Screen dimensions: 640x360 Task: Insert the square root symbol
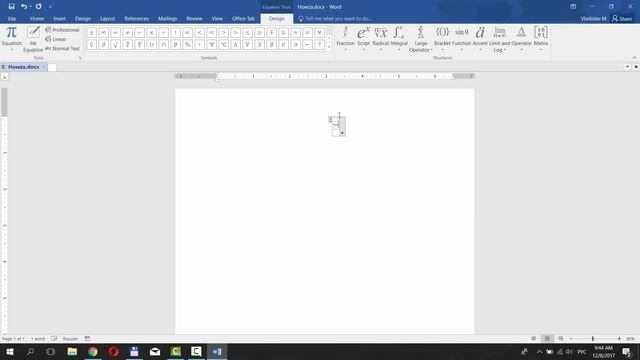[116, 44]
